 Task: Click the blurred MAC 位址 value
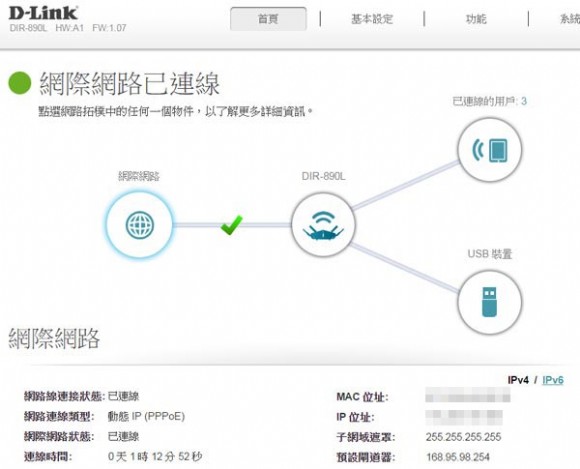pos(468,395)
